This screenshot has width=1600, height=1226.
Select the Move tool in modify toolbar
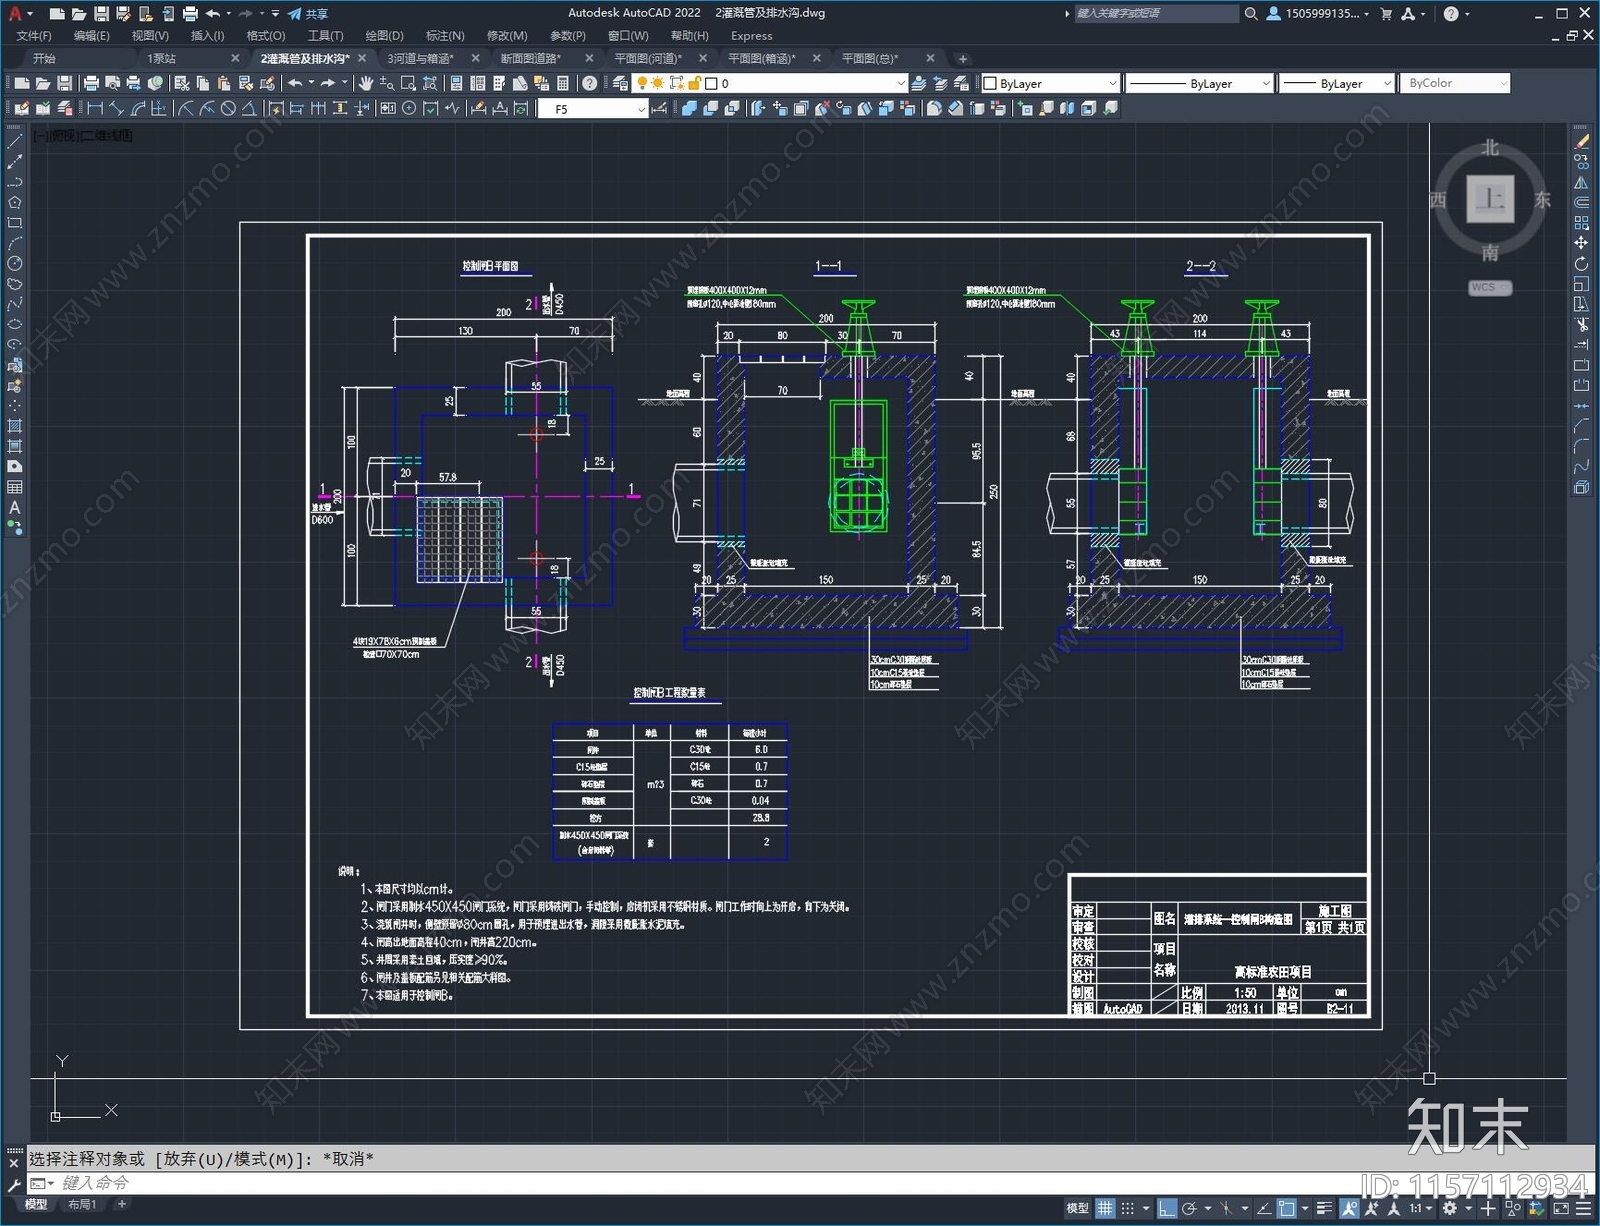pyautogui.click(x=1581, y=243)
